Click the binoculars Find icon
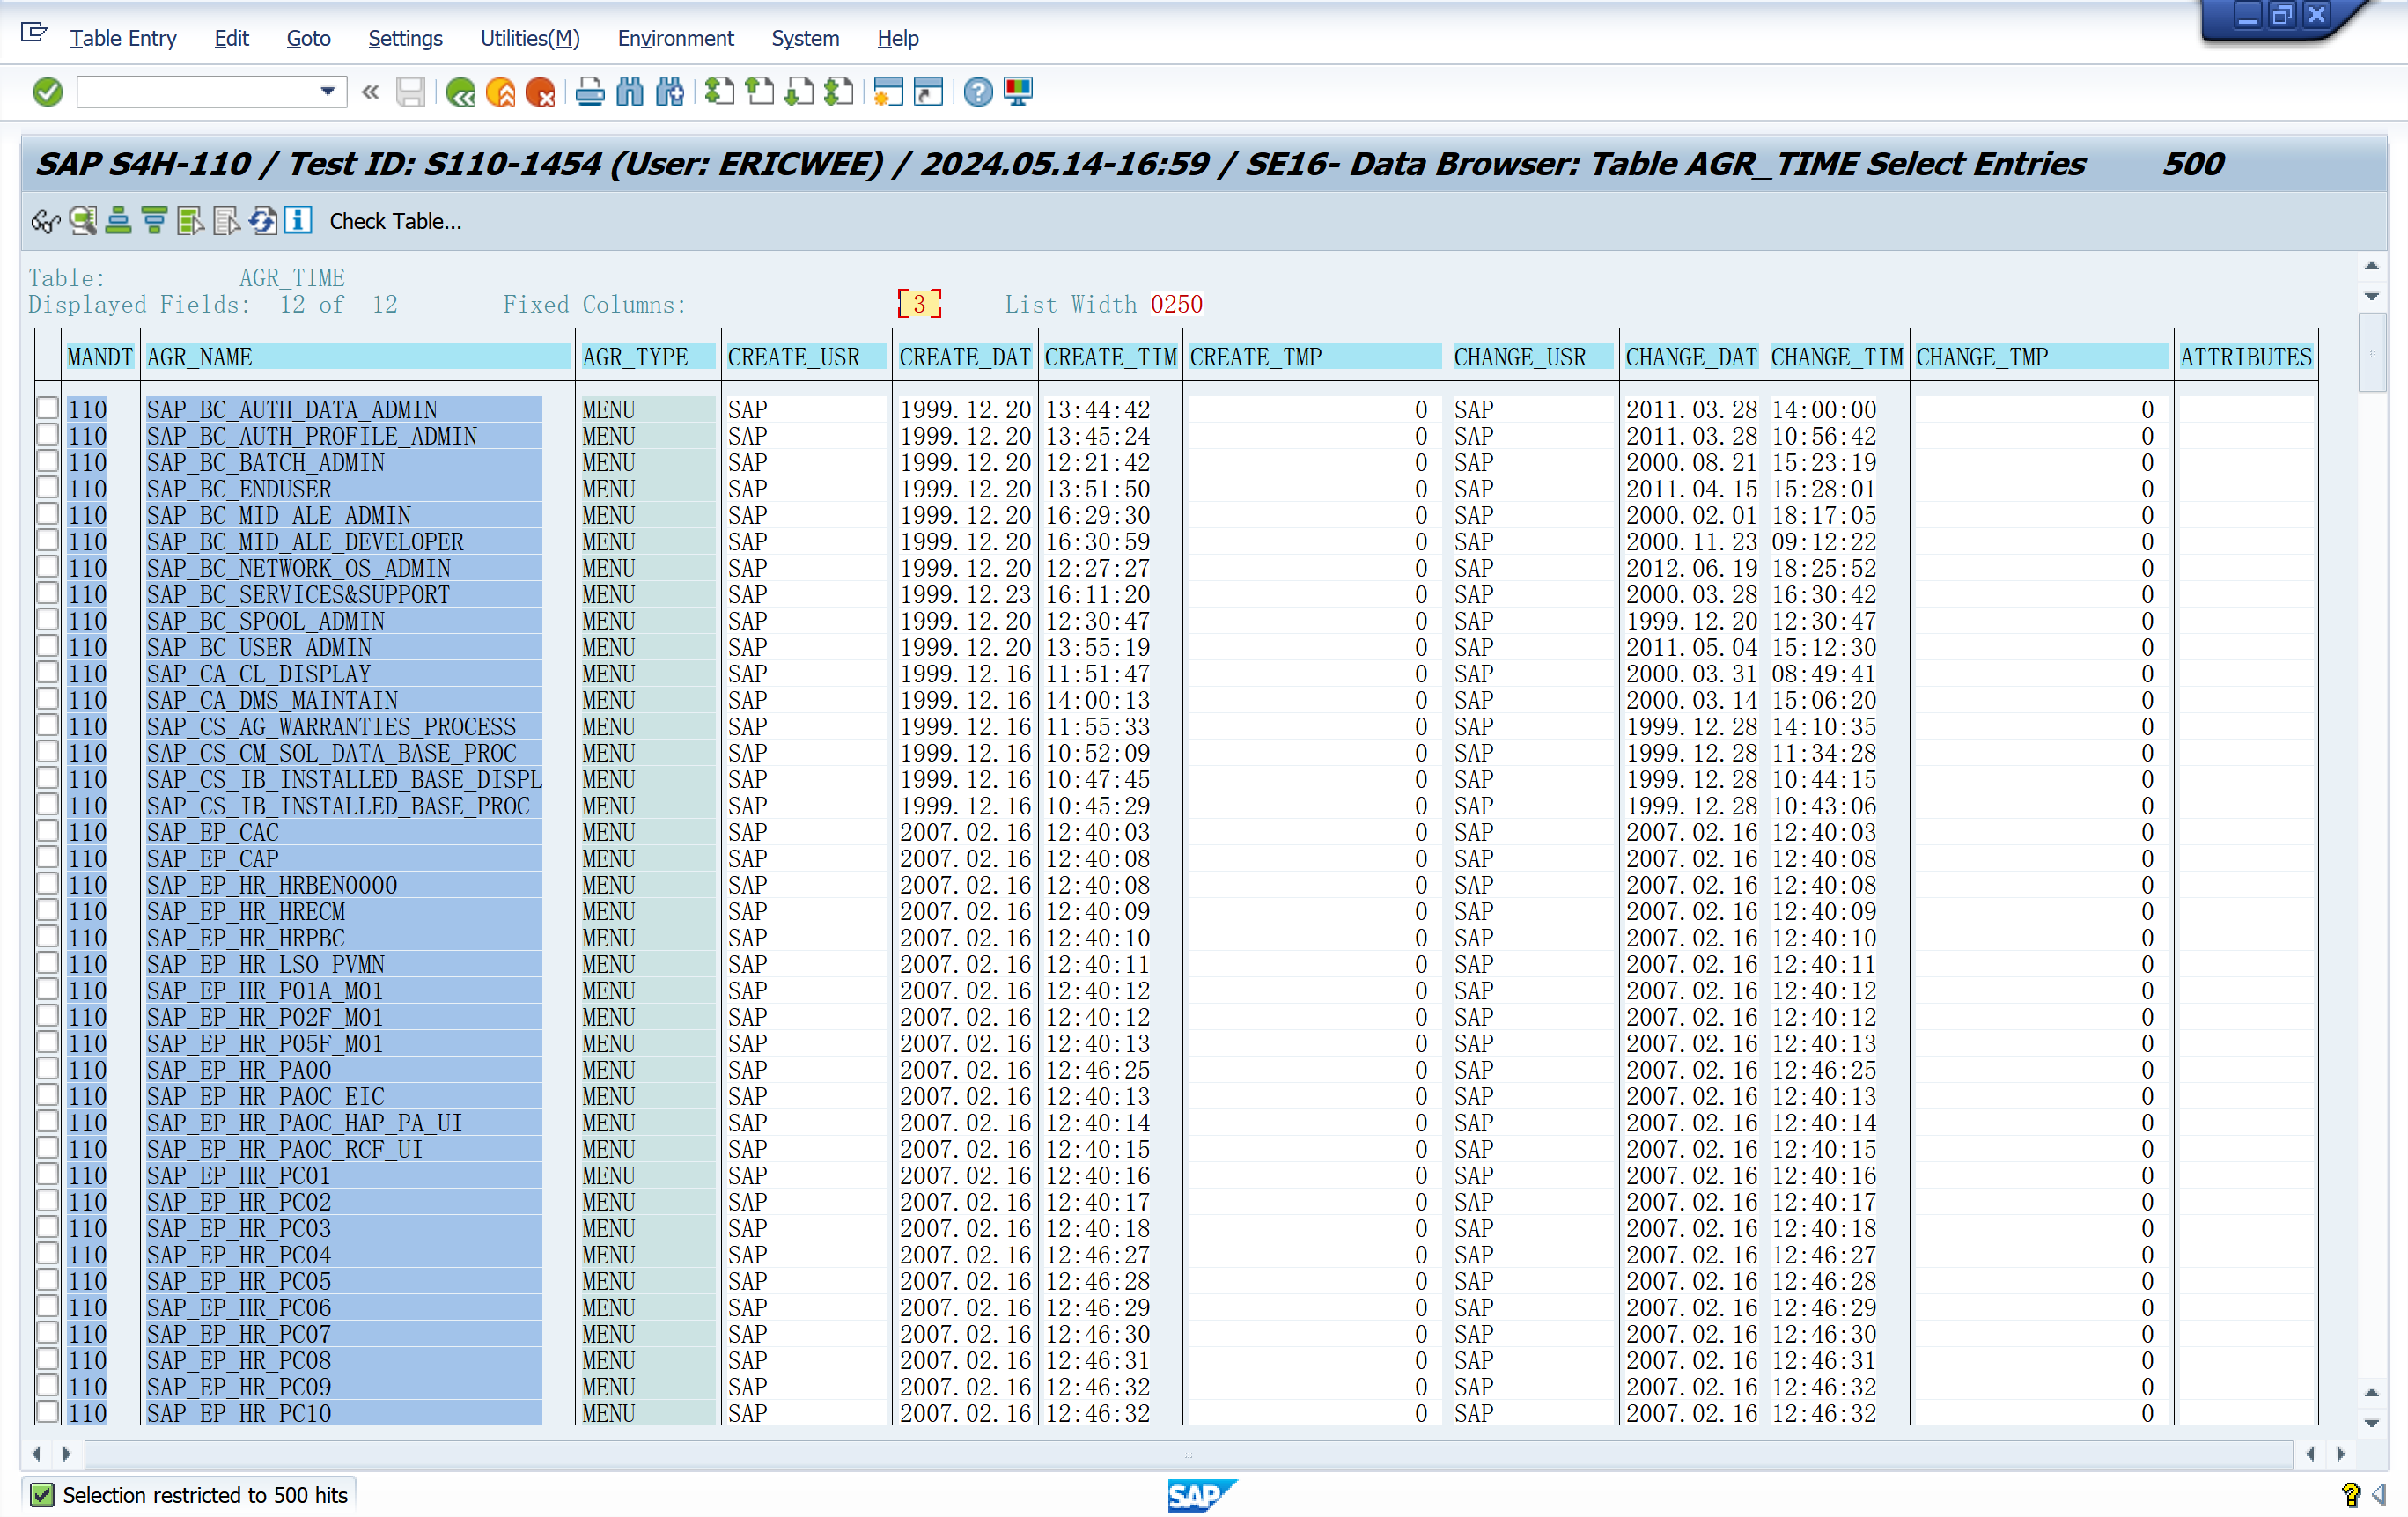Viewport: 2408px width, 1517px height. pos(630,93)
